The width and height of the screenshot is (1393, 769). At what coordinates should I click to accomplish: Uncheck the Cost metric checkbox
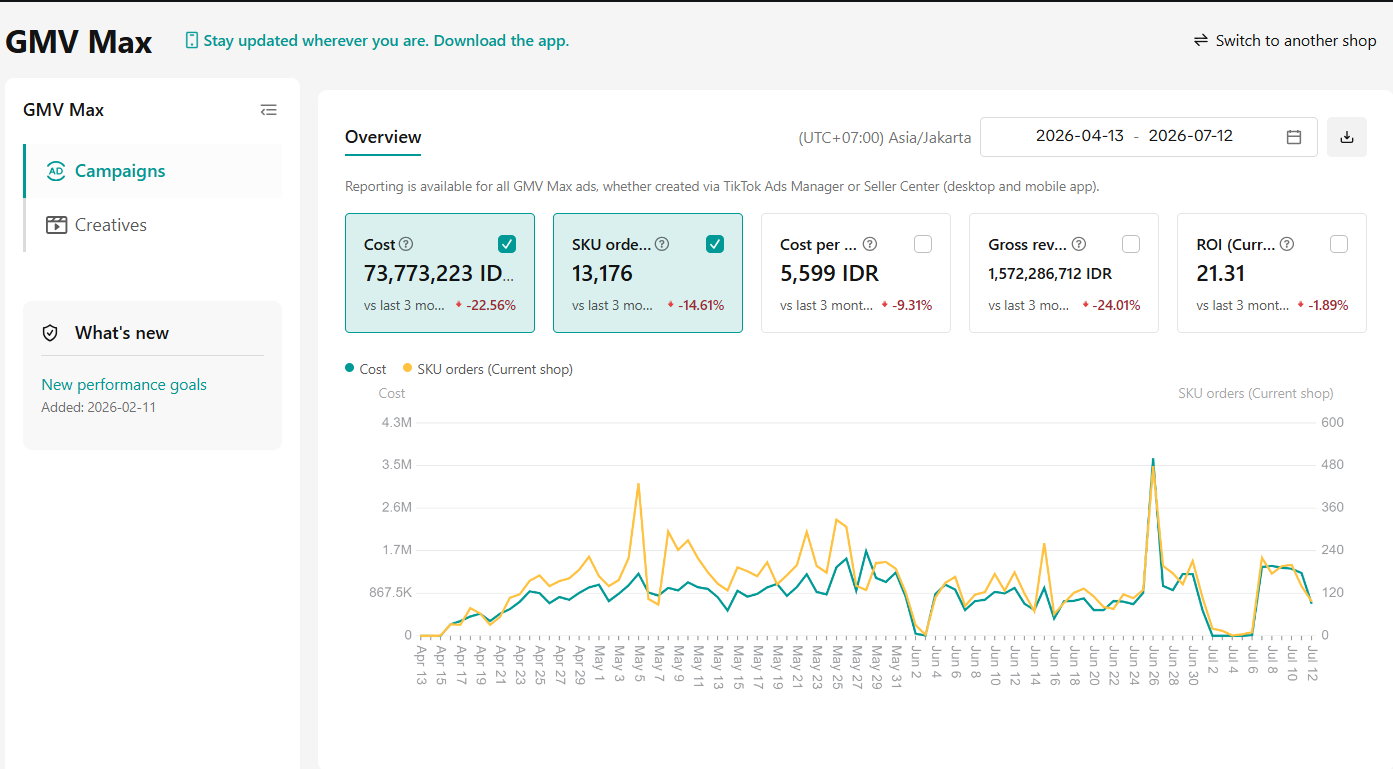click(x=507, y=244)
